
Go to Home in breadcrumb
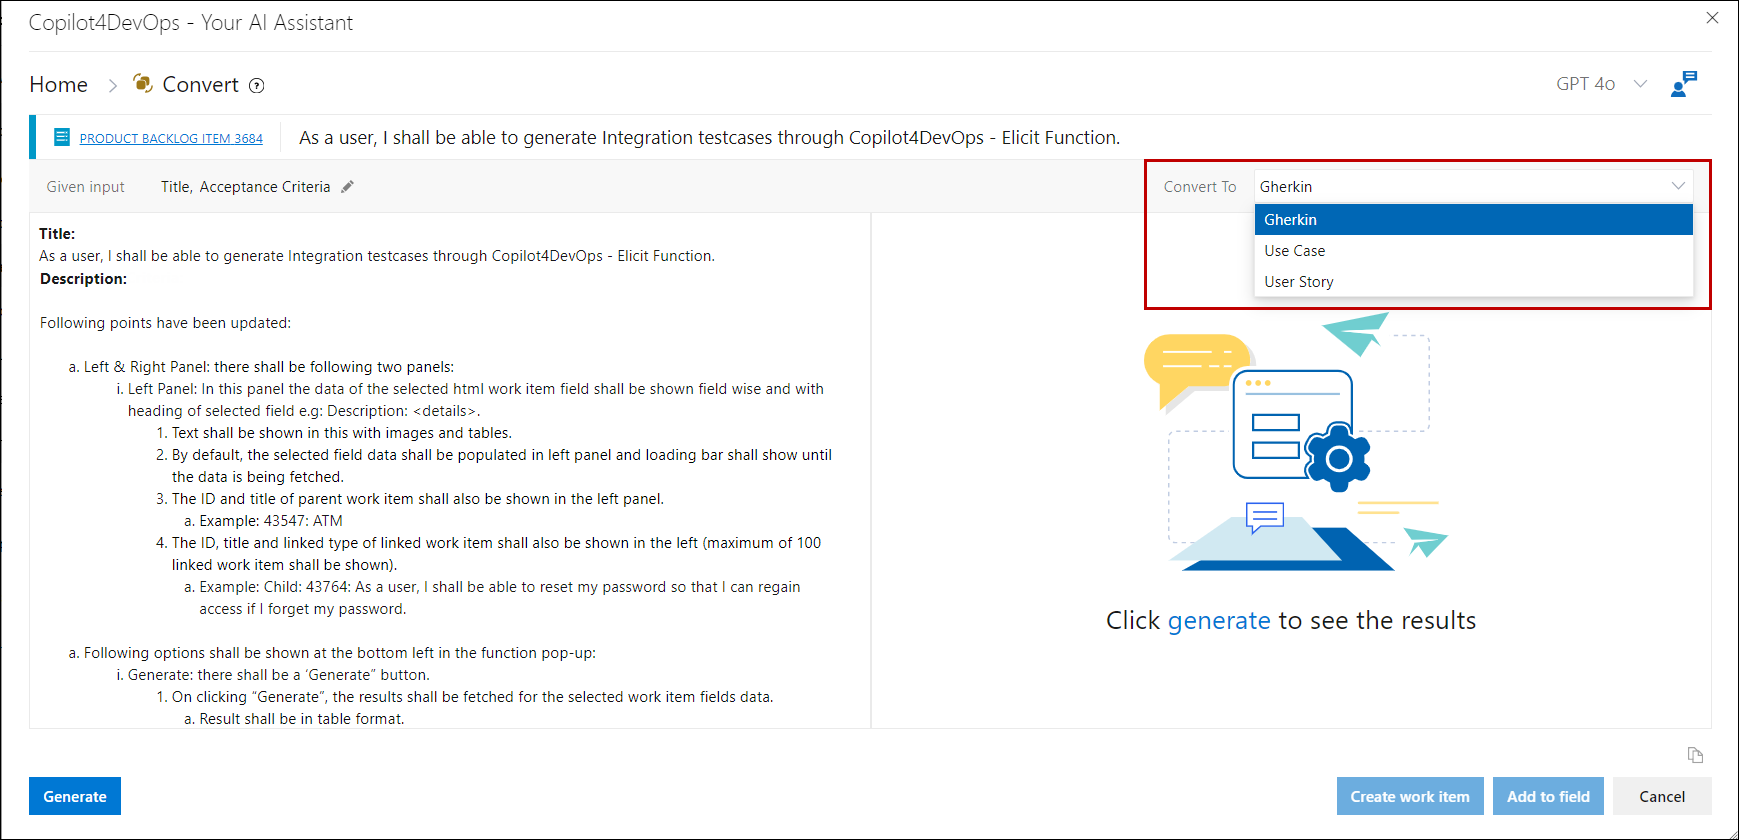click(x=59, y=85)
